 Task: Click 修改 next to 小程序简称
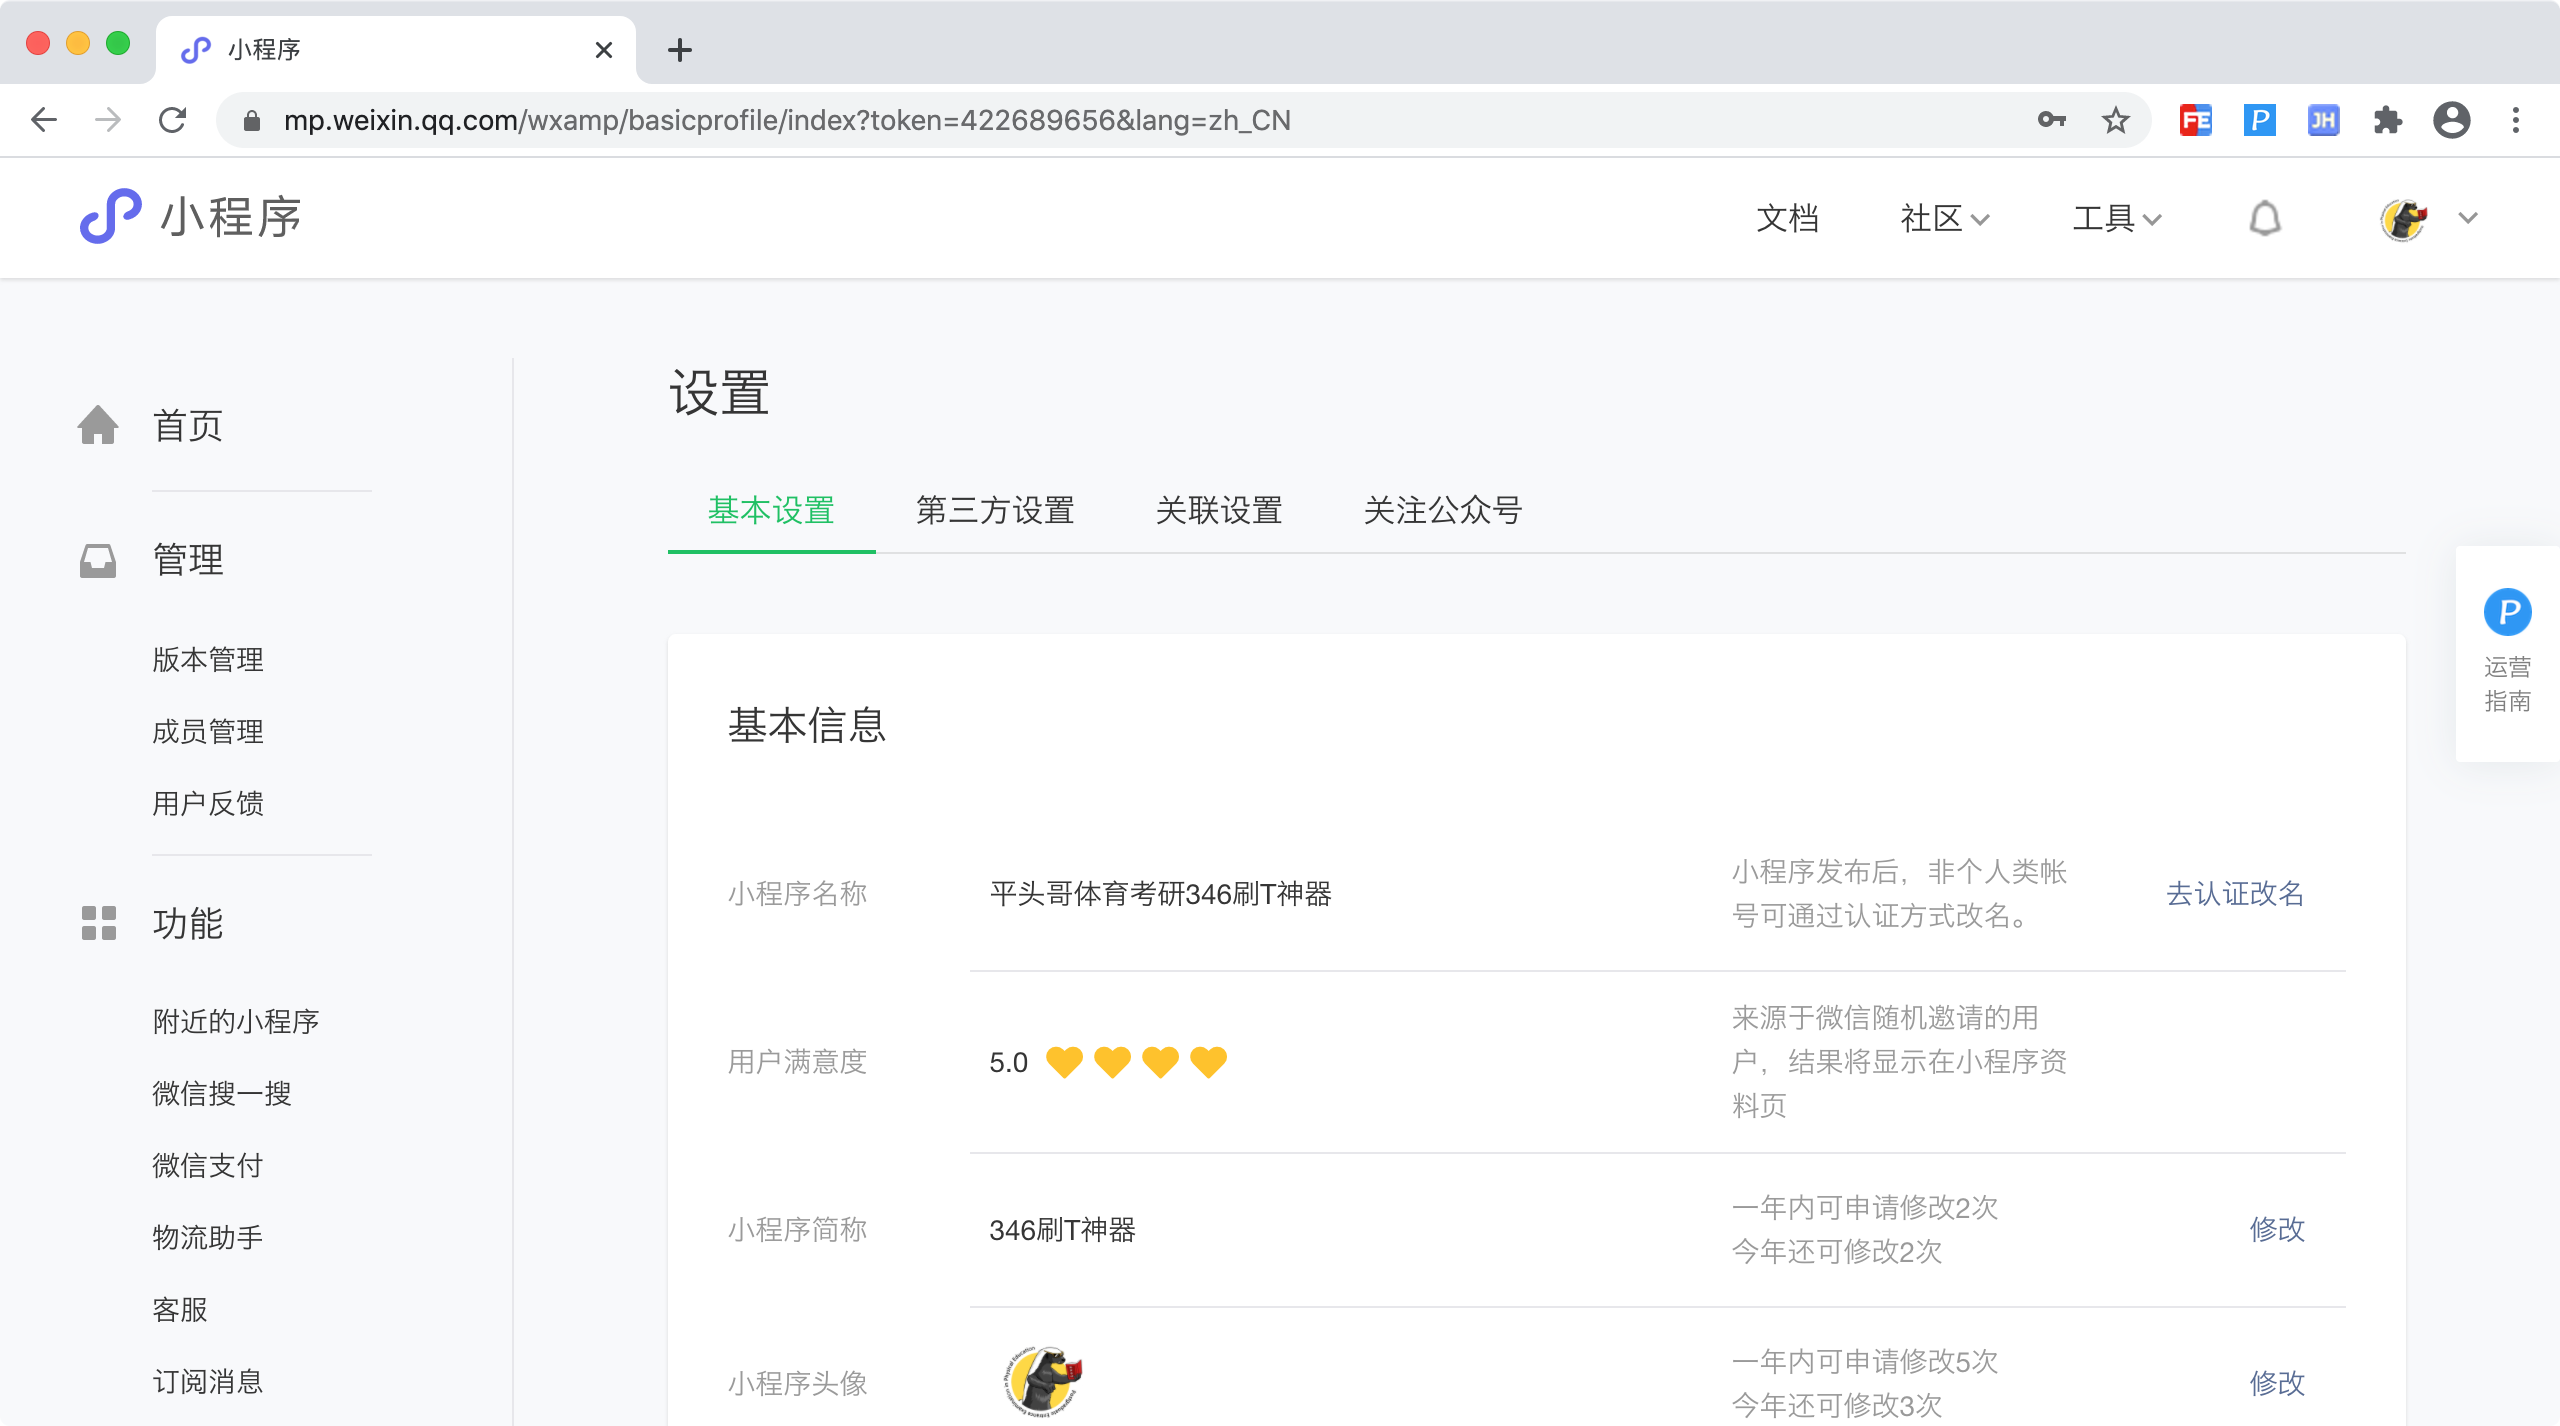2276,1229
